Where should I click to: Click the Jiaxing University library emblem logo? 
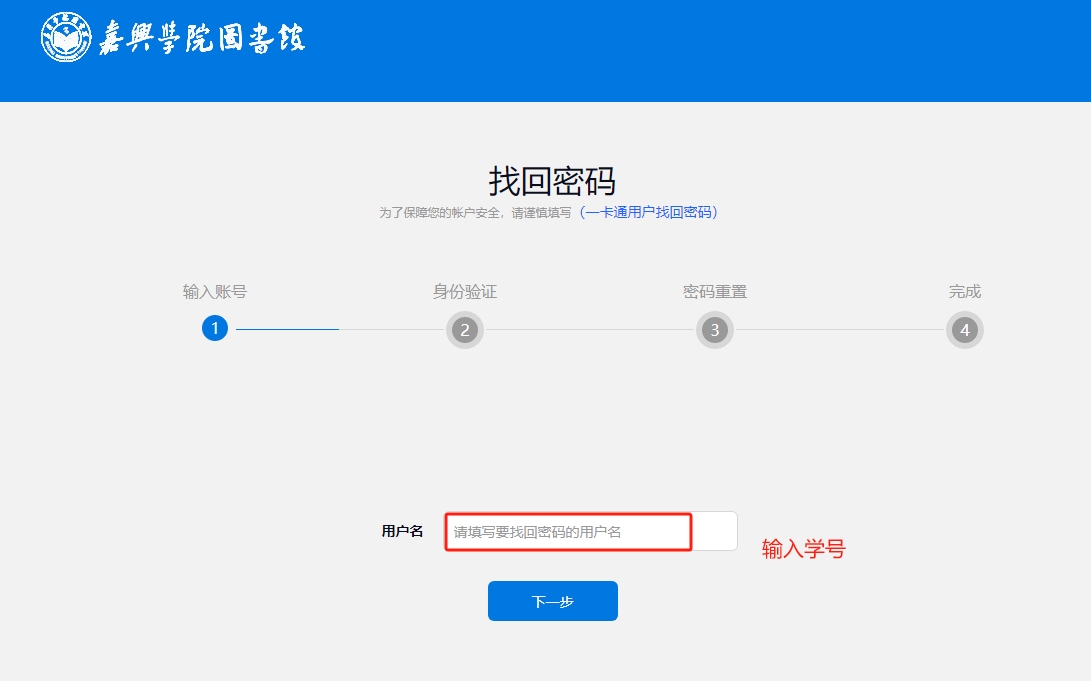click(x=66, y=37)
